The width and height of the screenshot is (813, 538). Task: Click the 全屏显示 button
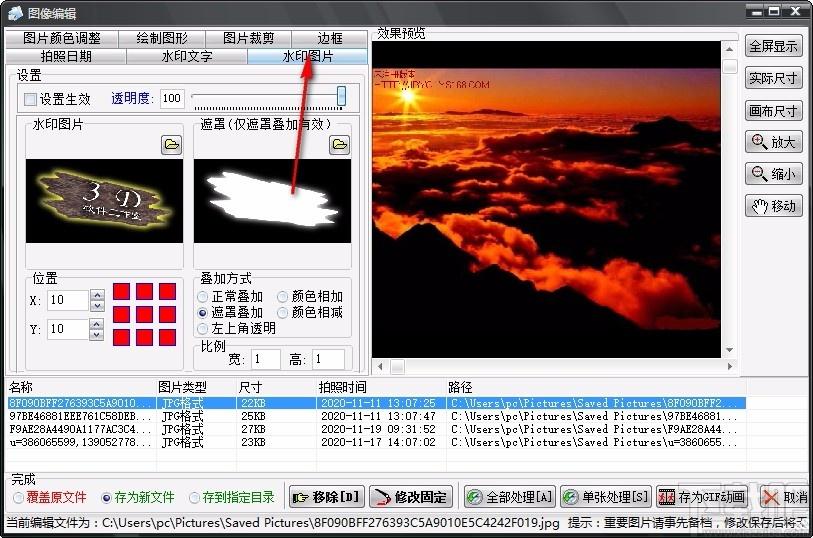(774, 46)
